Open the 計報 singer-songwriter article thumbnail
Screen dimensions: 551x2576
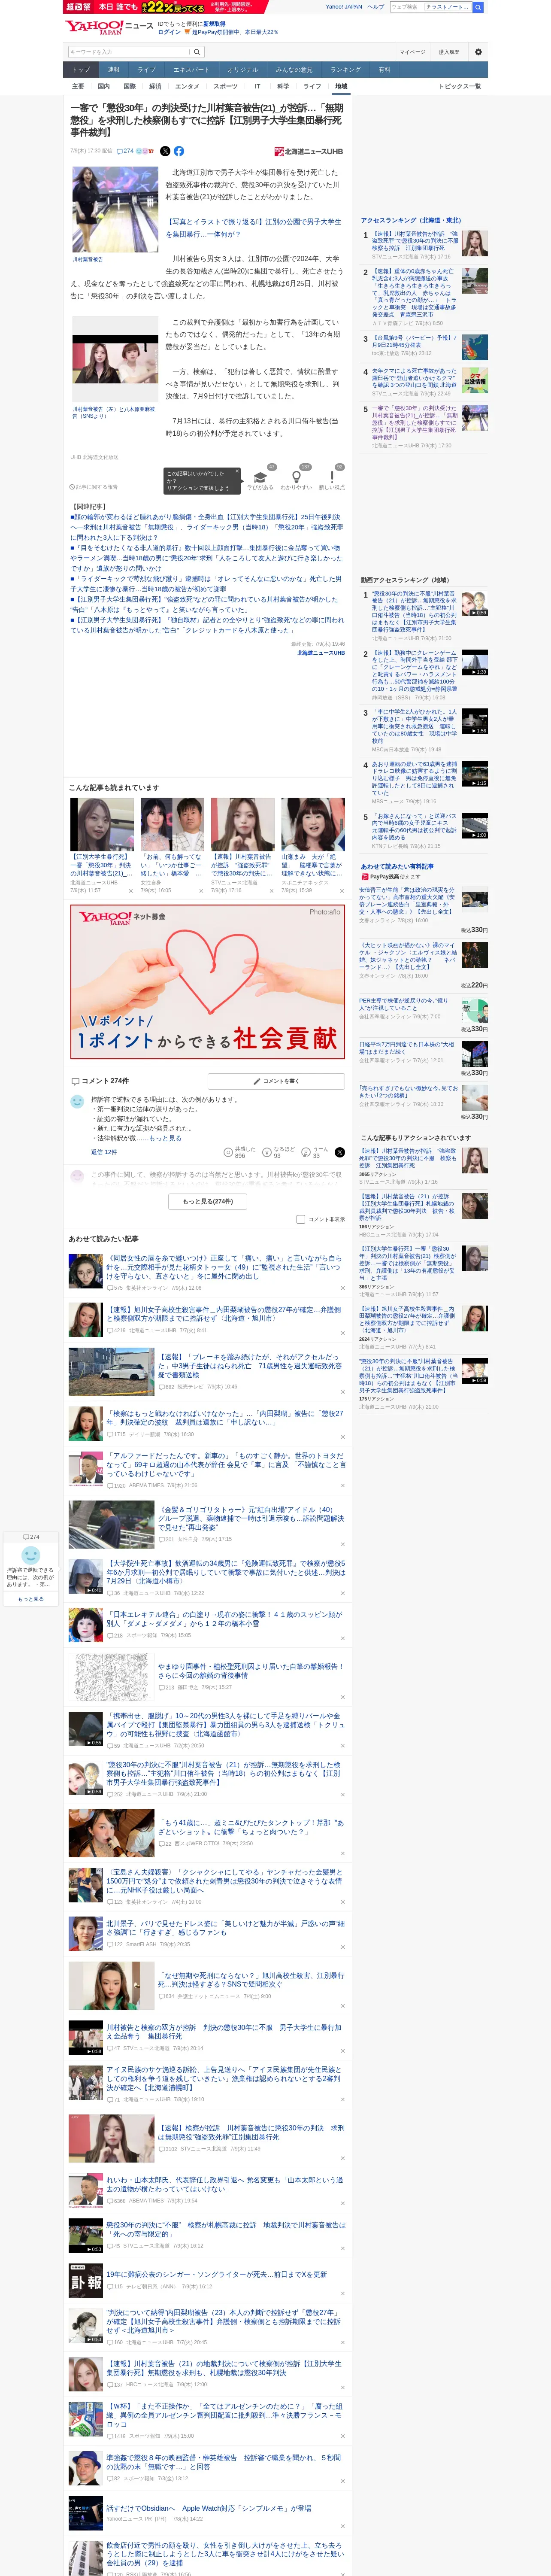(86, 2282)
